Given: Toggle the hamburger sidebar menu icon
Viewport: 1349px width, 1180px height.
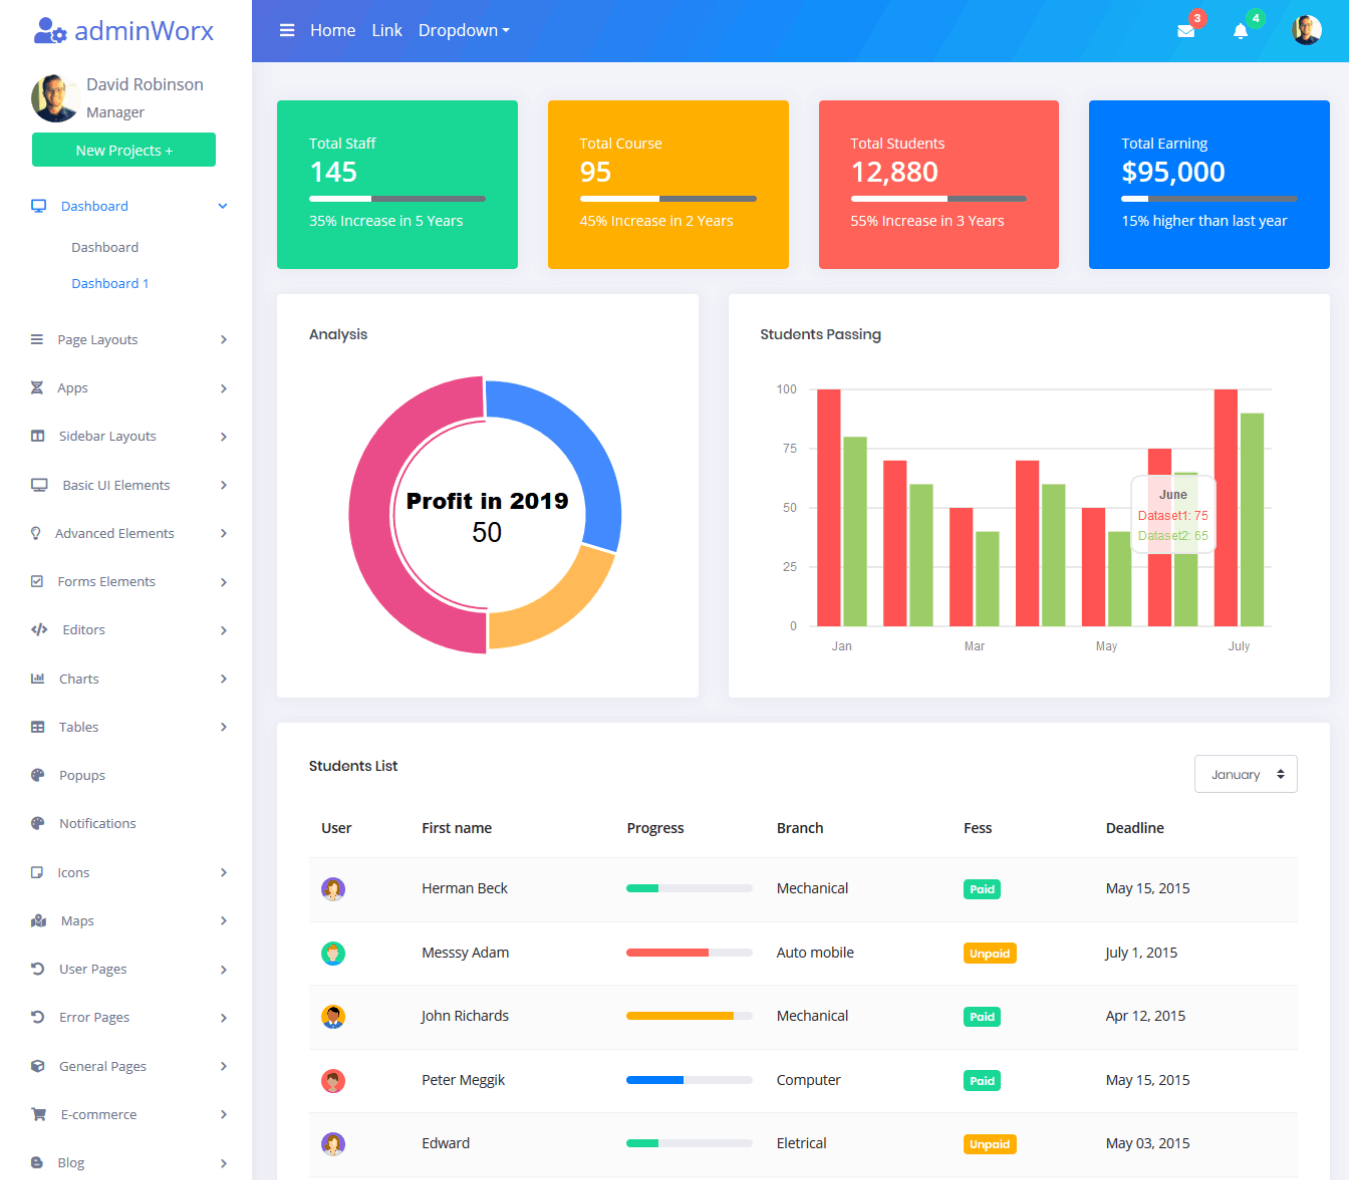Looking at the screenshot, I should pyautogui.click(x=287, y=30).
